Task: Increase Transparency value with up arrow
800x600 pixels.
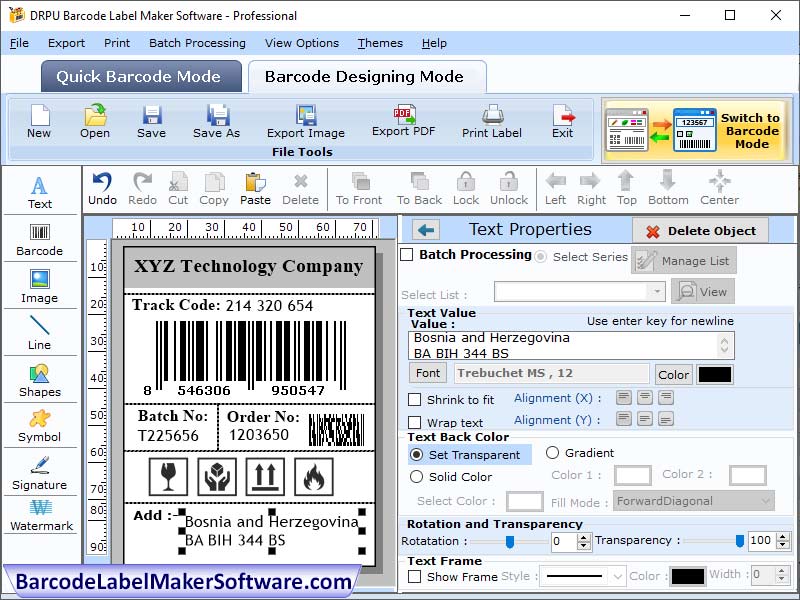Action: [x=783, y=537]
